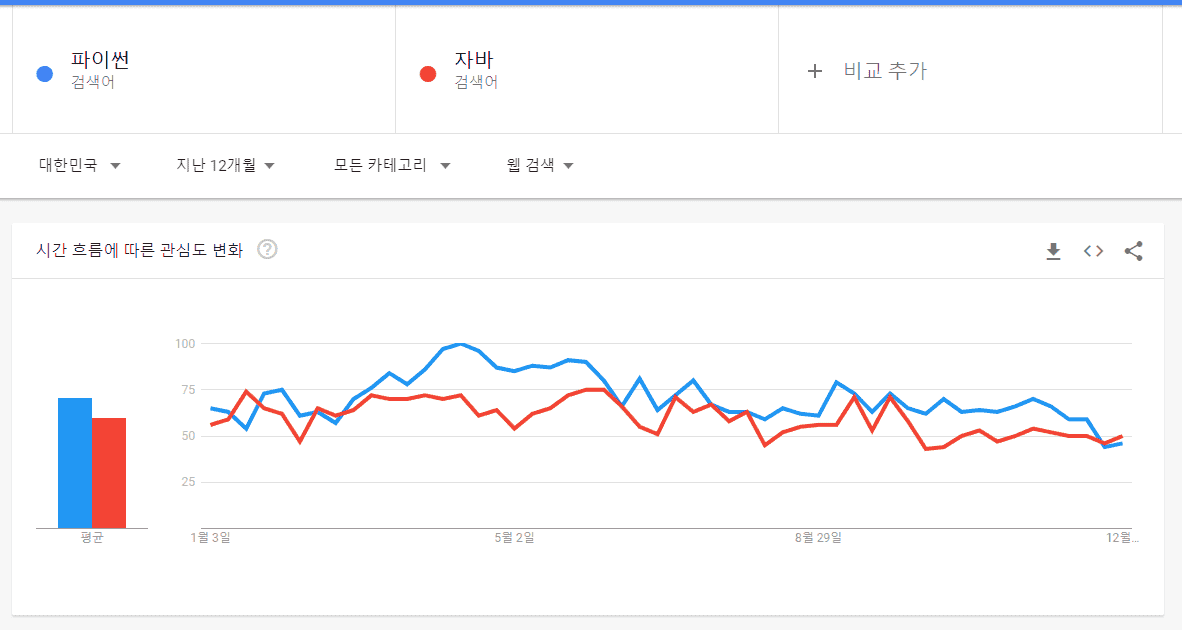Open the help question mark icon

267,250
